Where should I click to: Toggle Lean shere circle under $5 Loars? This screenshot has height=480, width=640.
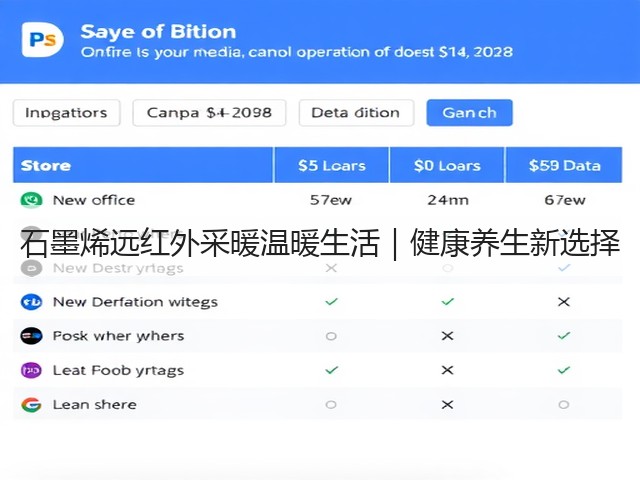(x=331, y=404)
